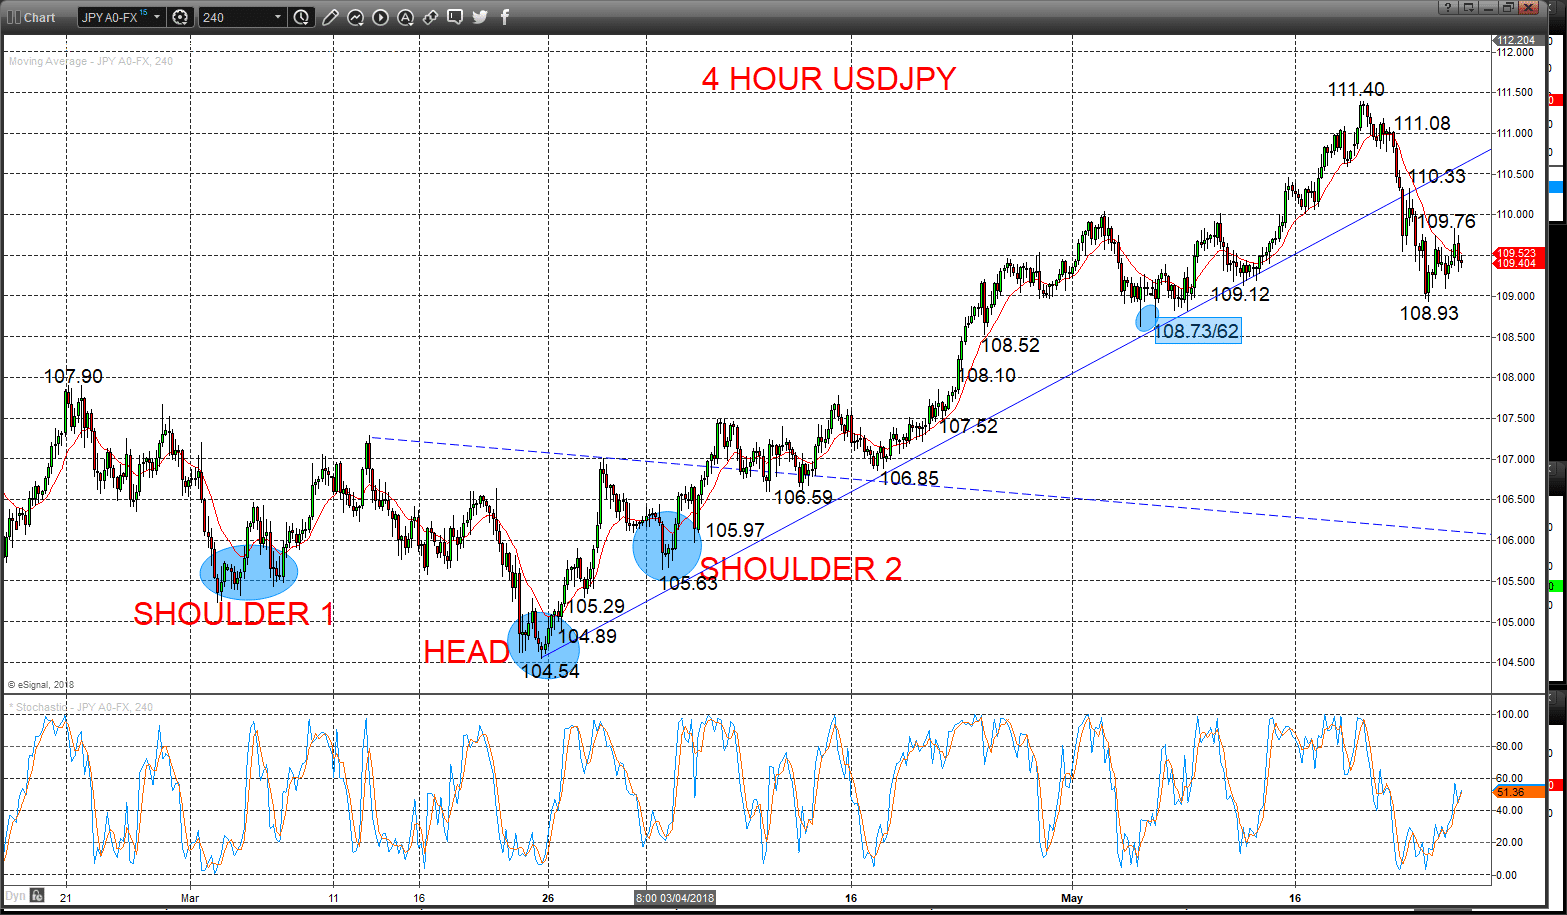This screenshot has height=915, width=1567.
Task: Click the 107.90 high price label
Action: point(73,376)
